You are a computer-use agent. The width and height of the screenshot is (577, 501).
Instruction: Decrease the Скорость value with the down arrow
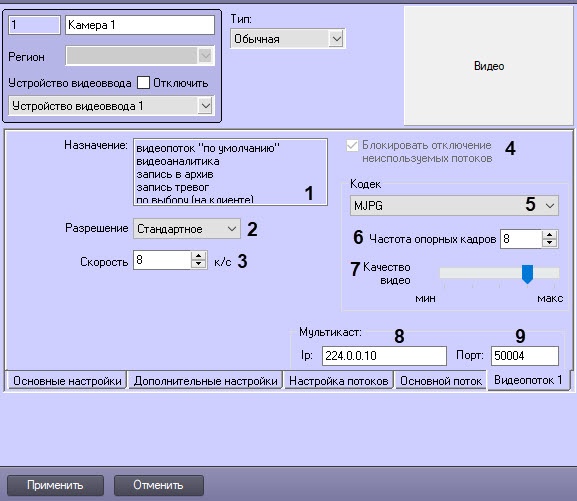tap(199, 264)
